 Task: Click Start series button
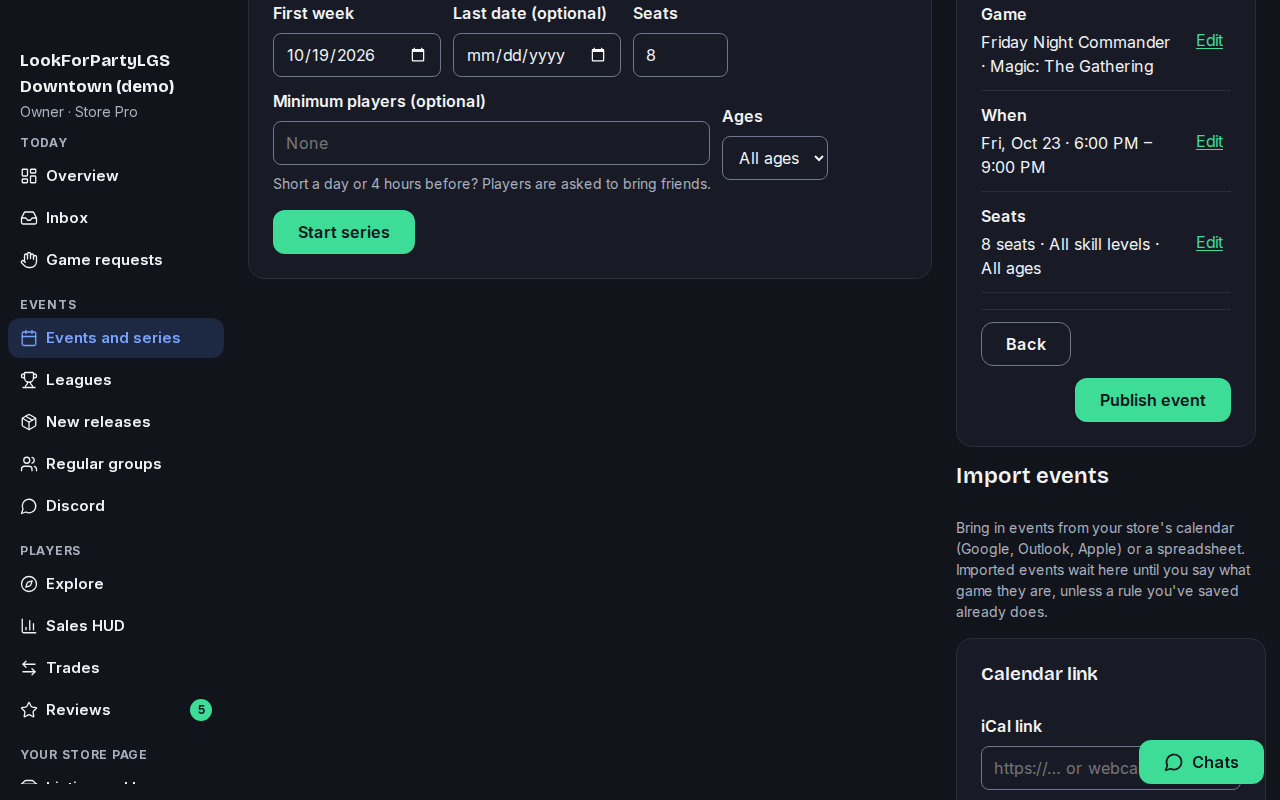(x=344, y=232)
